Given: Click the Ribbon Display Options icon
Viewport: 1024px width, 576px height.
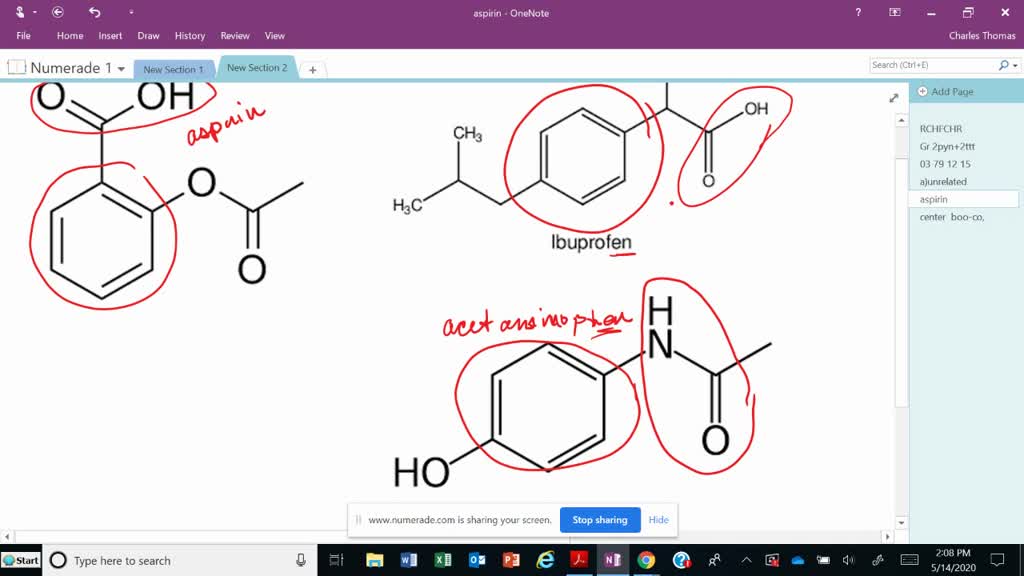Looking at the screenshot, I should coord(892,13).
